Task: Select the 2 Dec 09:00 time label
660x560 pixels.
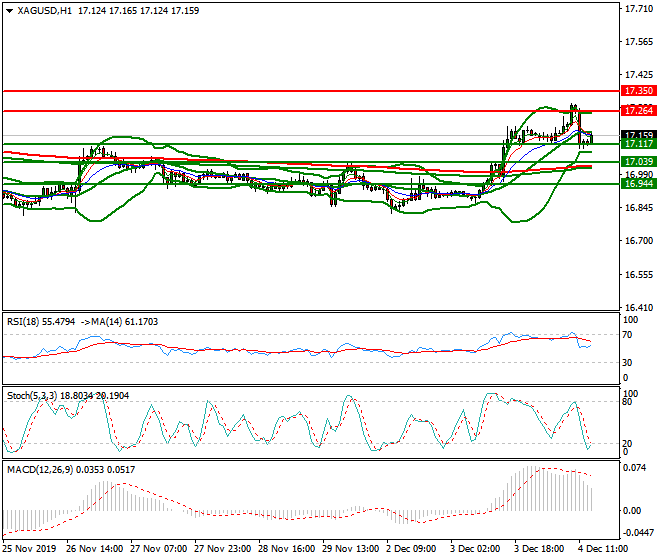Action: (x=411, y=549)
